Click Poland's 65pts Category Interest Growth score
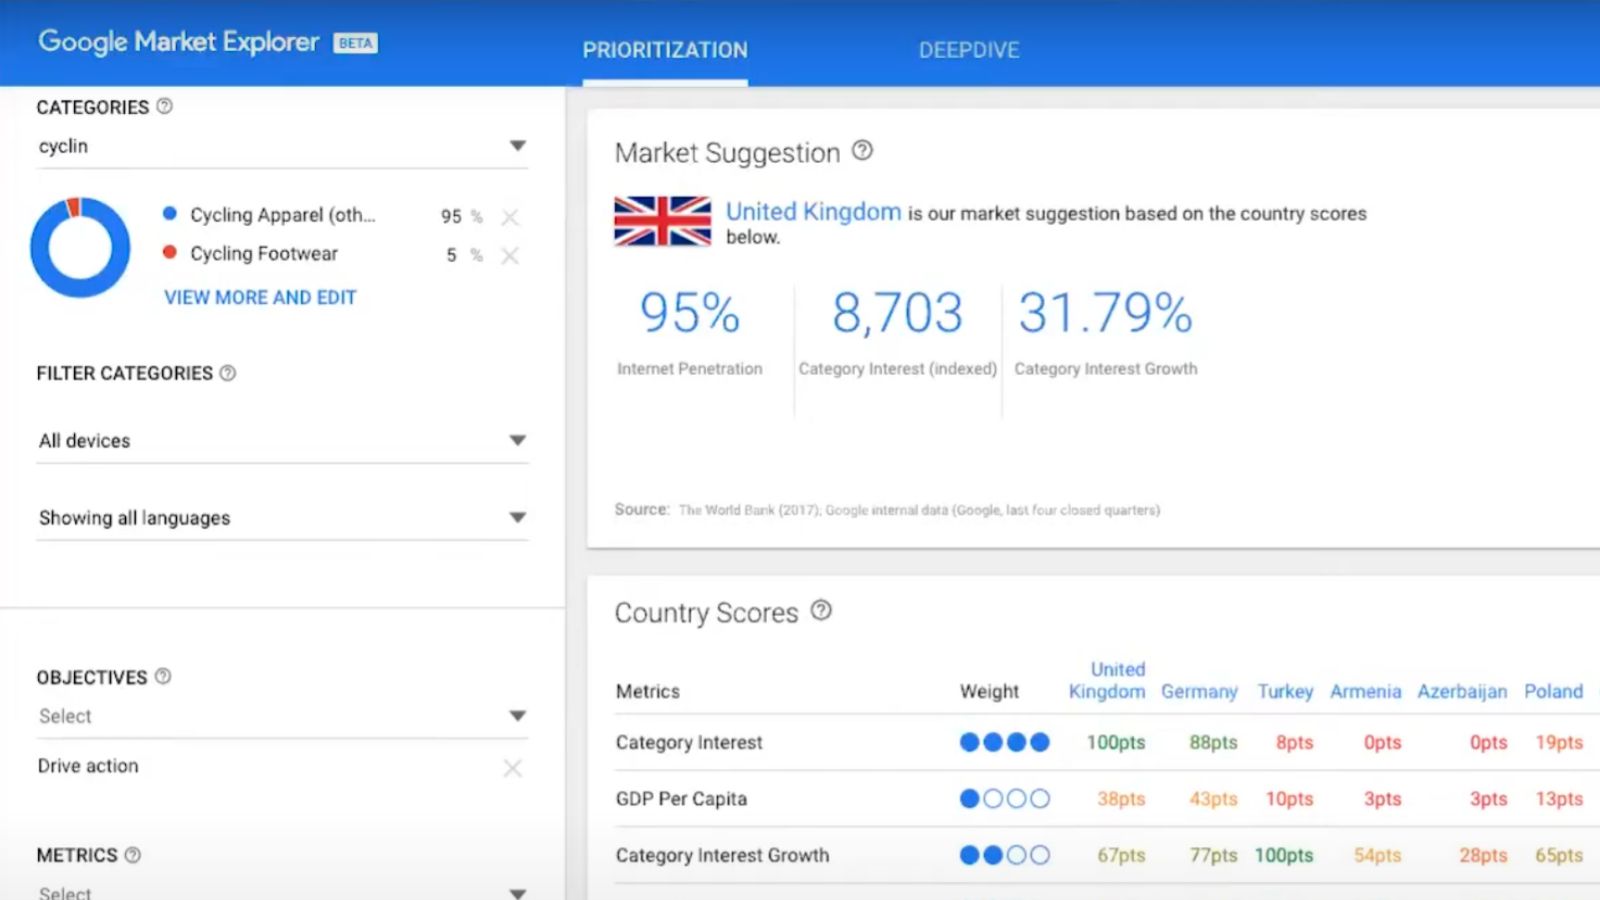The height and width of the screenshot is (900, 1600). point(1559,855)
